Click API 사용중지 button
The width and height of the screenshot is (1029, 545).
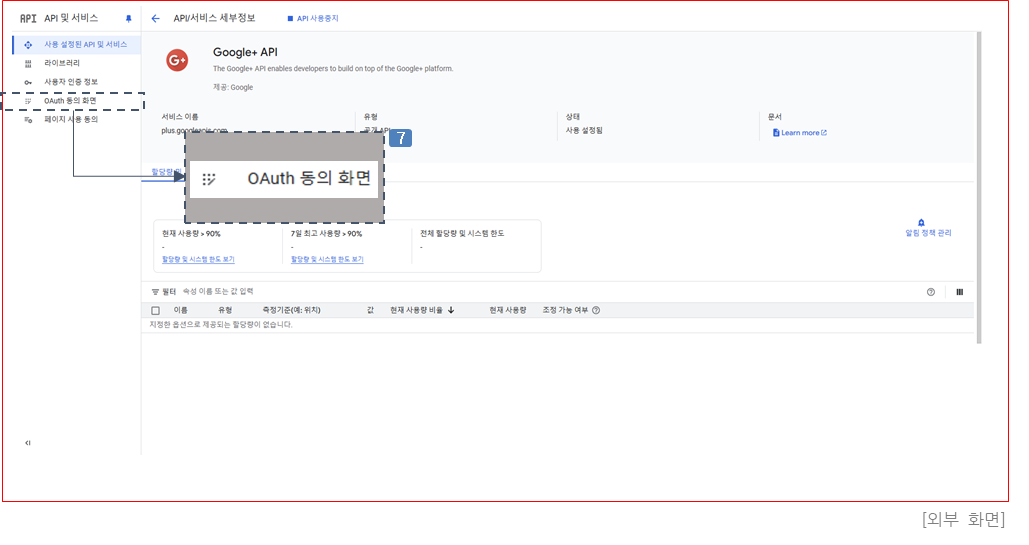313,18
